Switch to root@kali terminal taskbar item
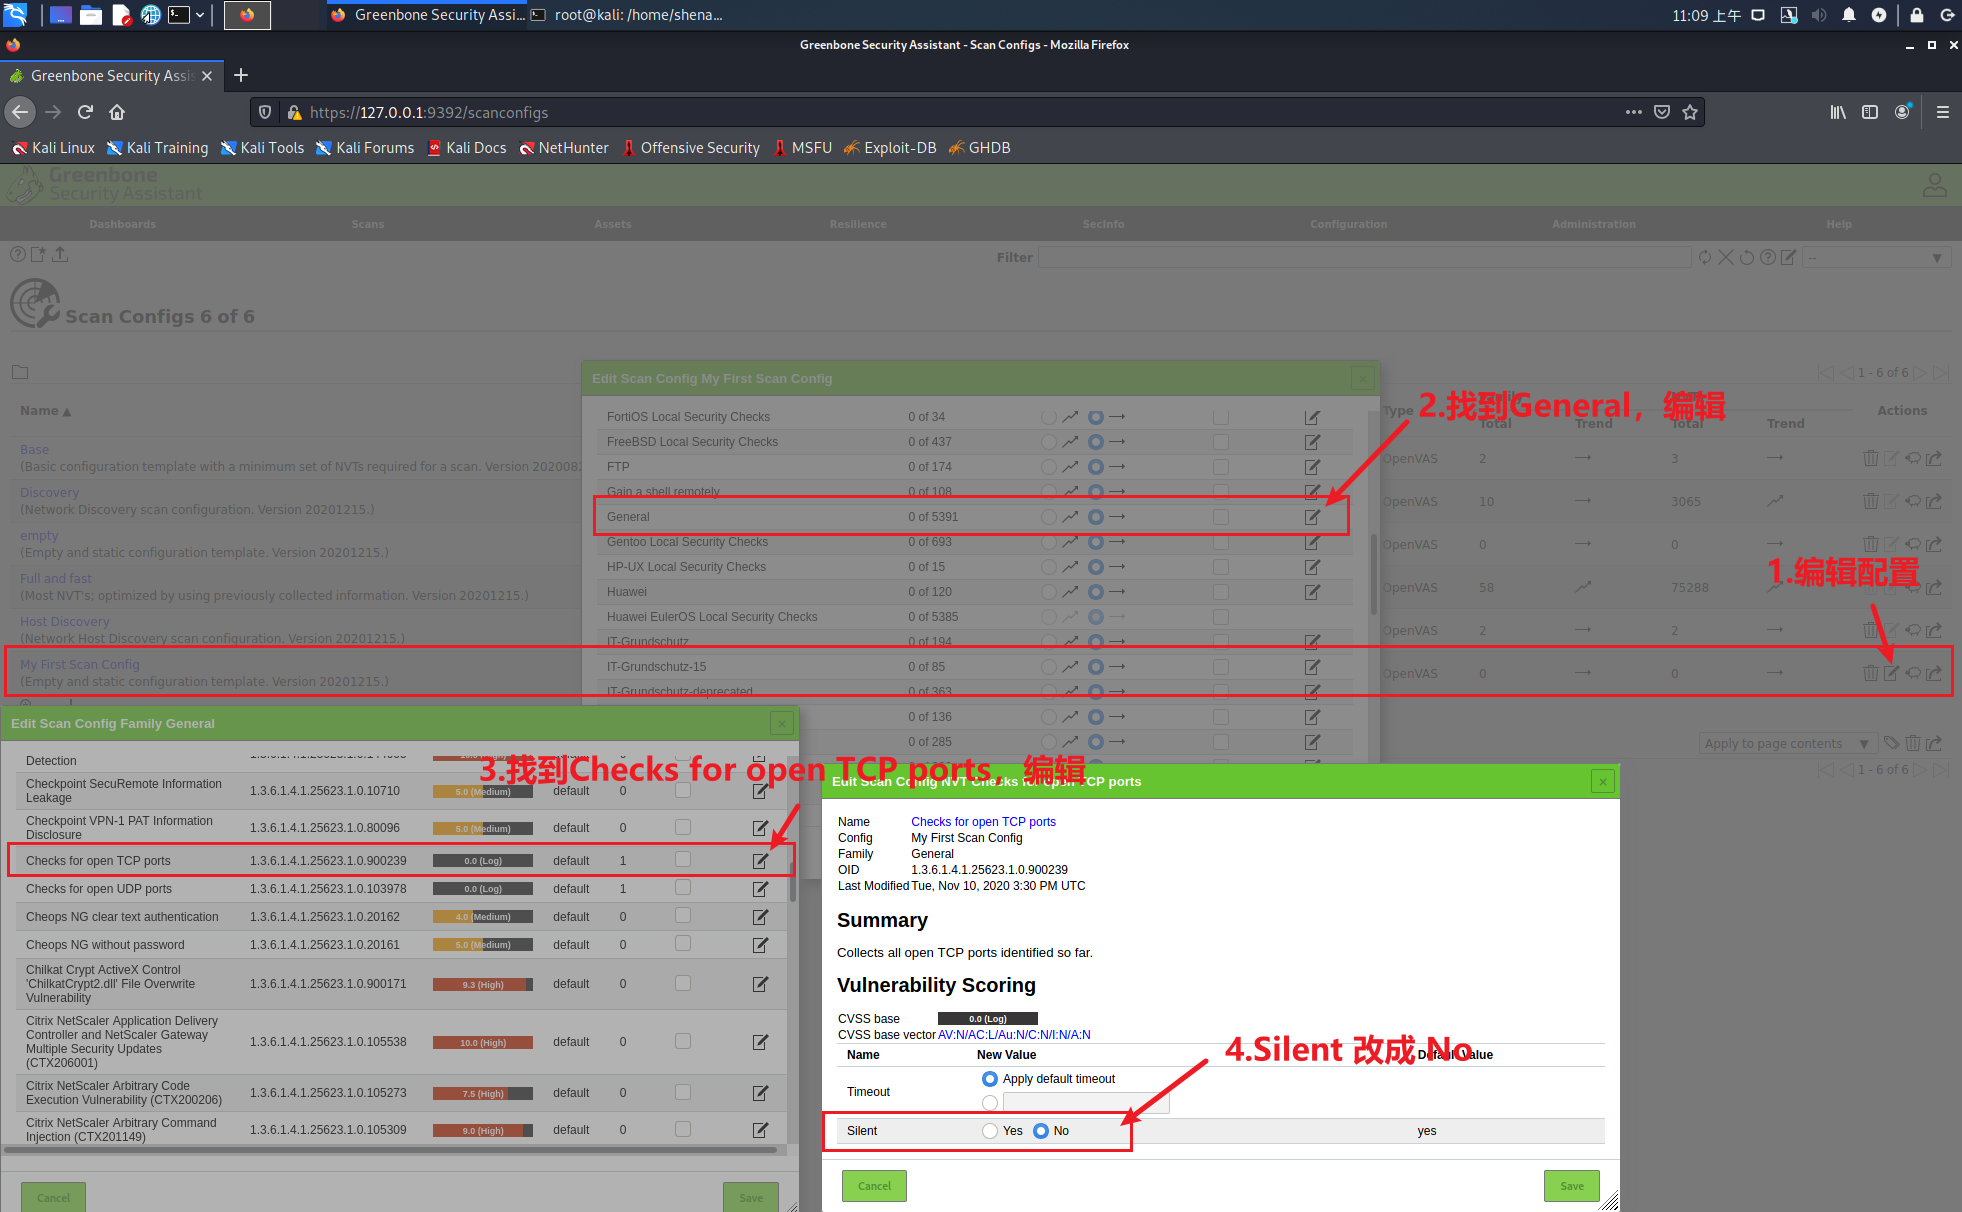 [x=628, y=15]
